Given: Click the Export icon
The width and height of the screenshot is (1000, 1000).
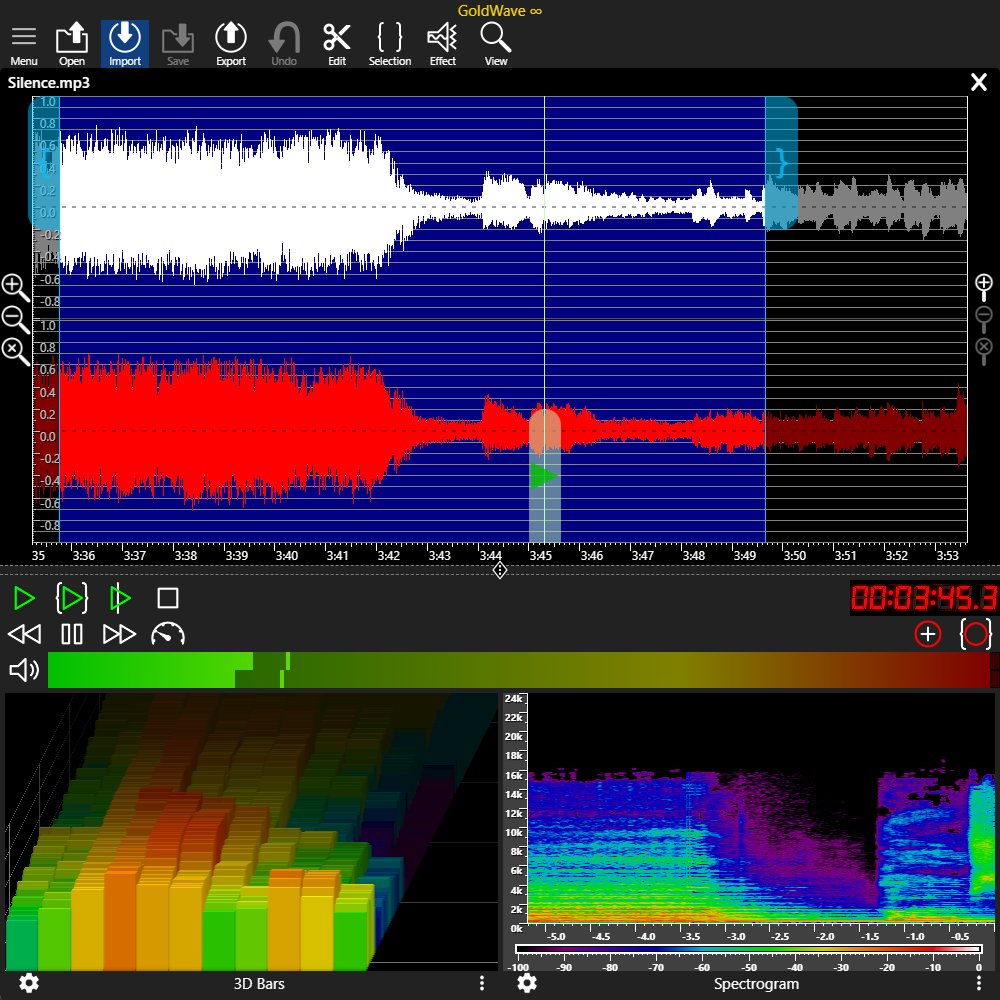Looking at the screenshot, I should tap(230, 42).
